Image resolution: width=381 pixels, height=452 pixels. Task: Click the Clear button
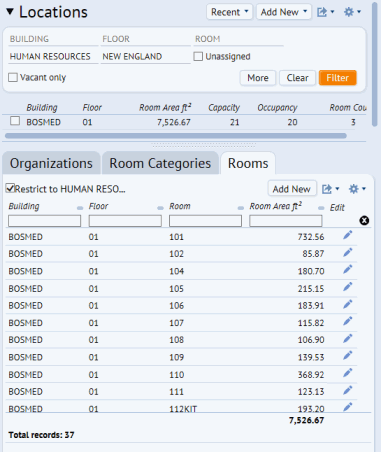[297, 78]
